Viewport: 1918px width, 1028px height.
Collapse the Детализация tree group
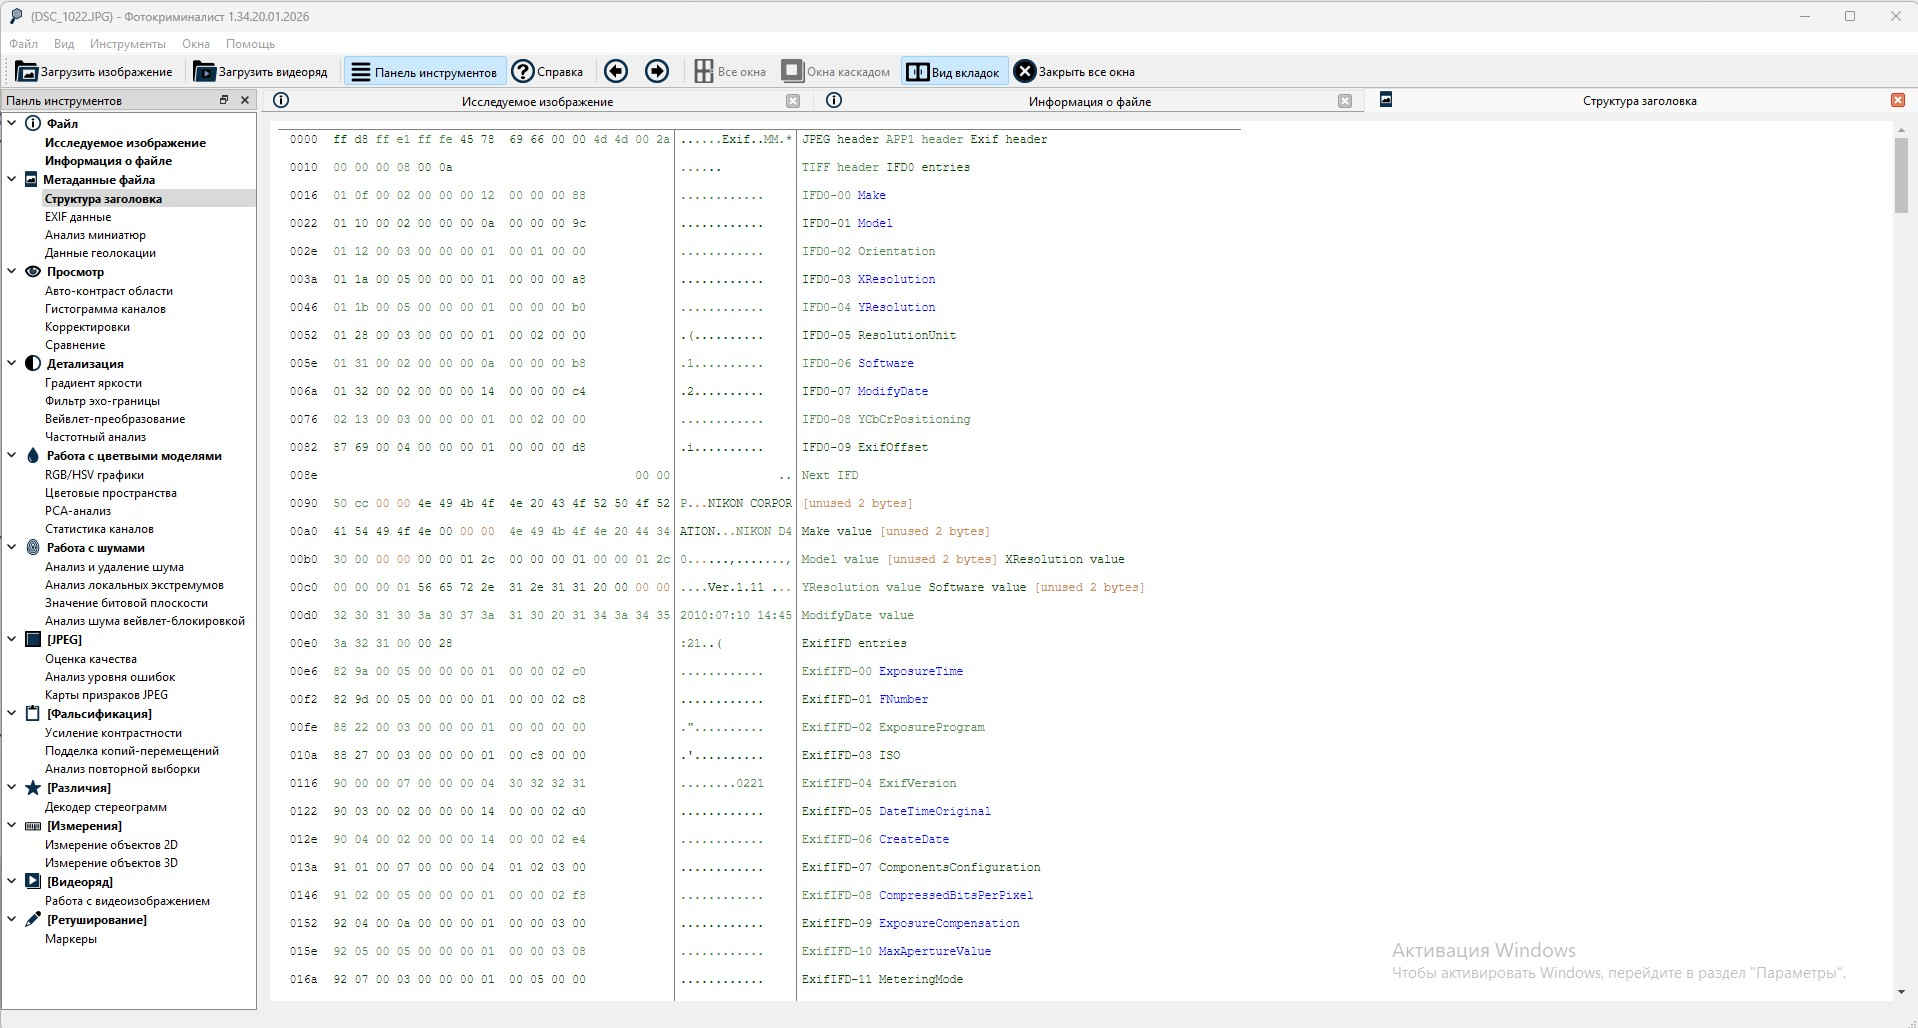[12, 364]
